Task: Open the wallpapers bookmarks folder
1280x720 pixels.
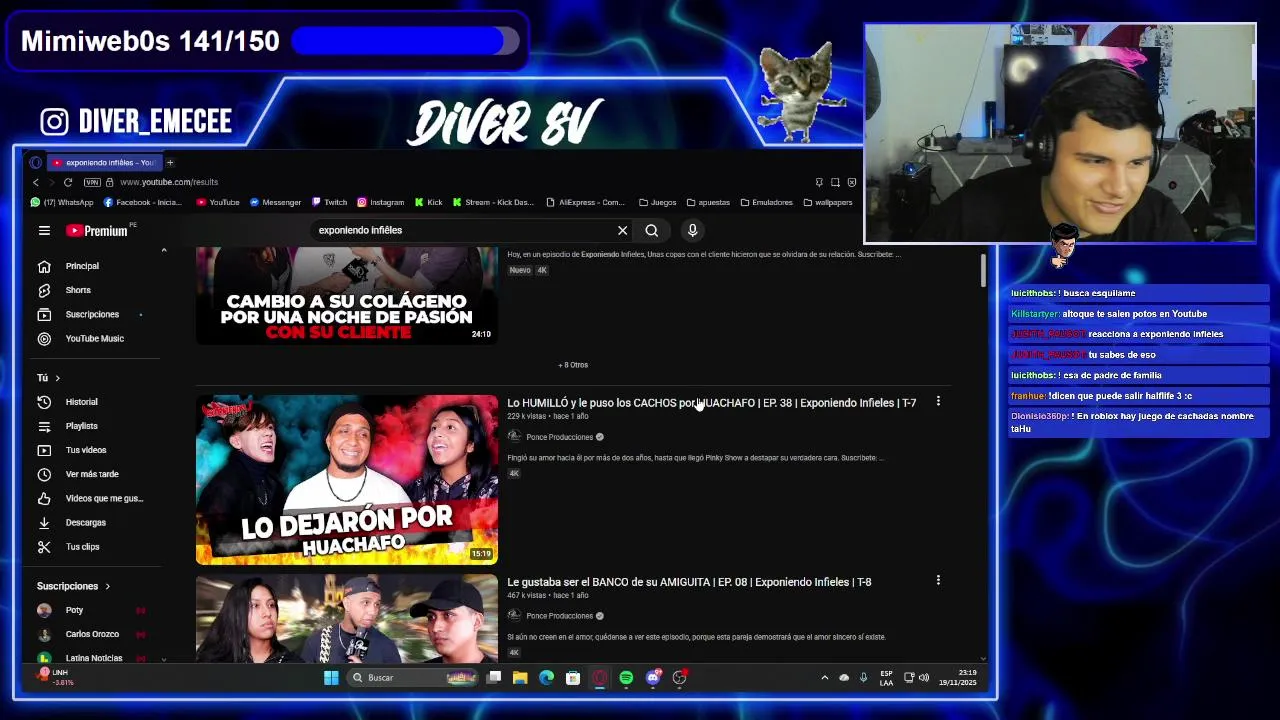Action: (x=828, y=202)
